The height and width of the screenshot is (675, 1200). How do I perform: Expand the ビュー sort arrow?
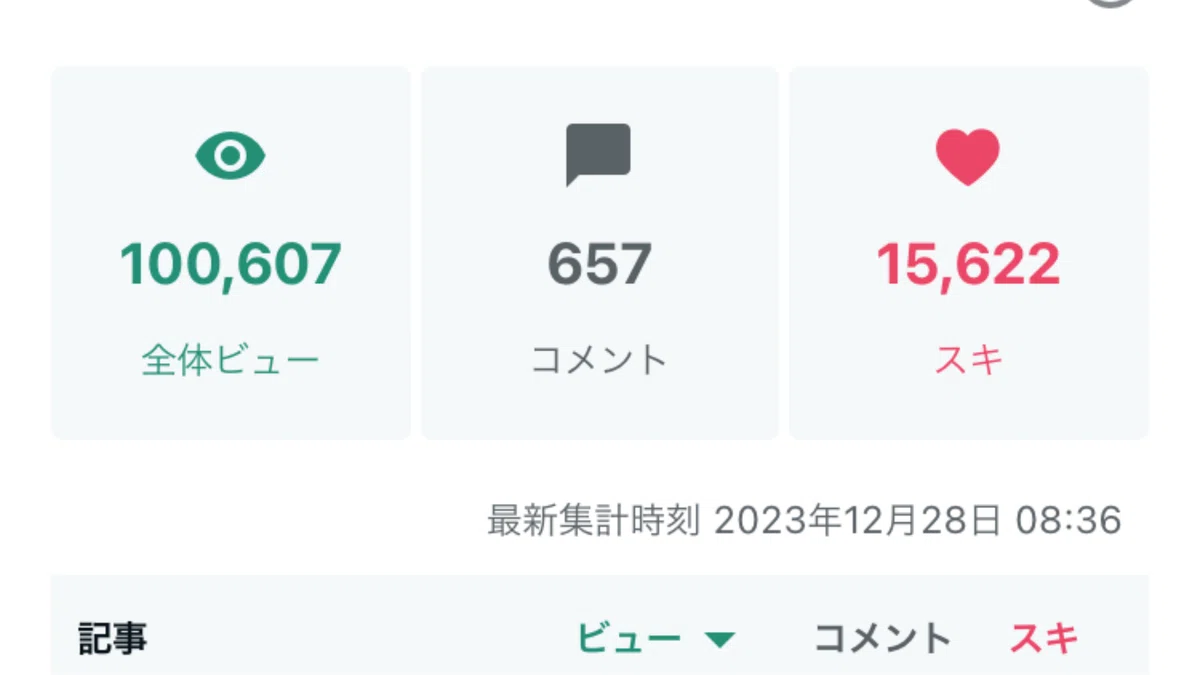click(x=720, y=640)
